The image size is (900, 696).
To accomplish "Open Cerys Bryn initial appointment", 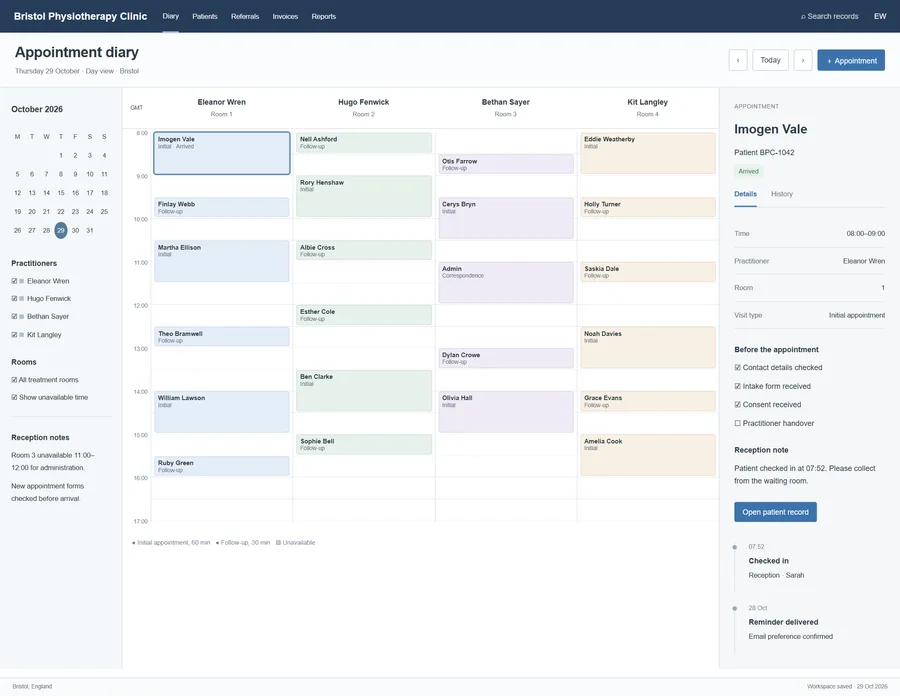I will 506,218.
